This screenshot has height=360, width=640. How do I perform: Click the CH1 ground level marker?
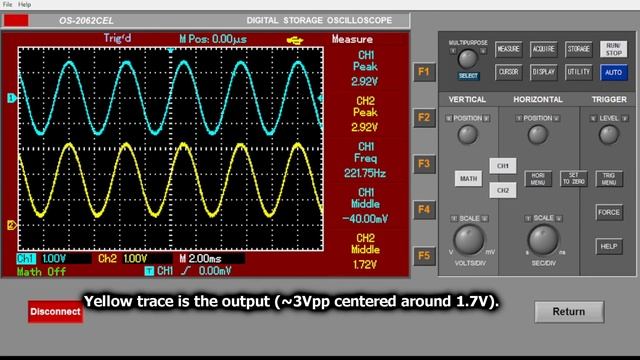pyautogui.click(x=11, y=98)
